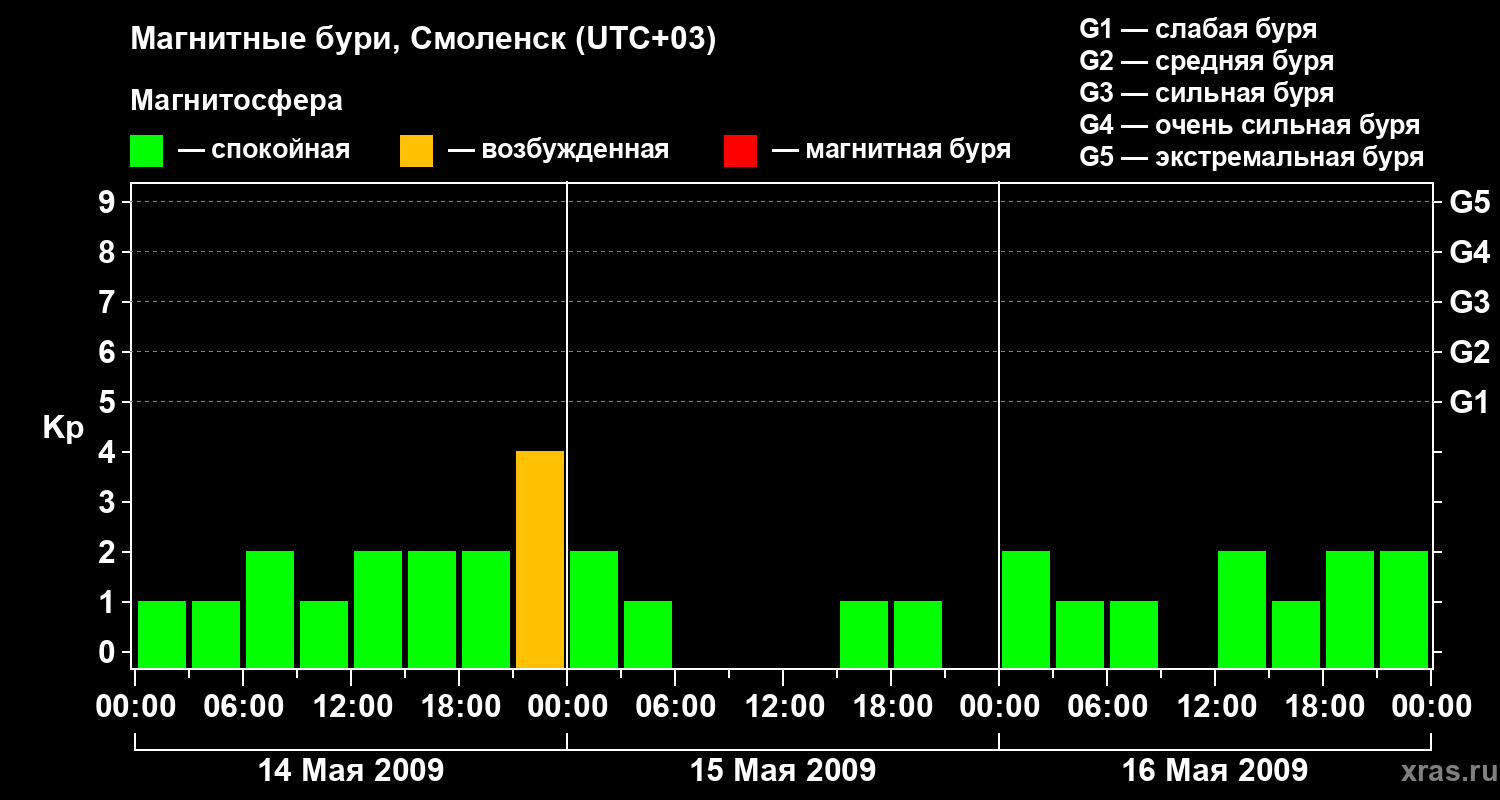Click the first green bar on 14 May

click(x=162, y=634)
